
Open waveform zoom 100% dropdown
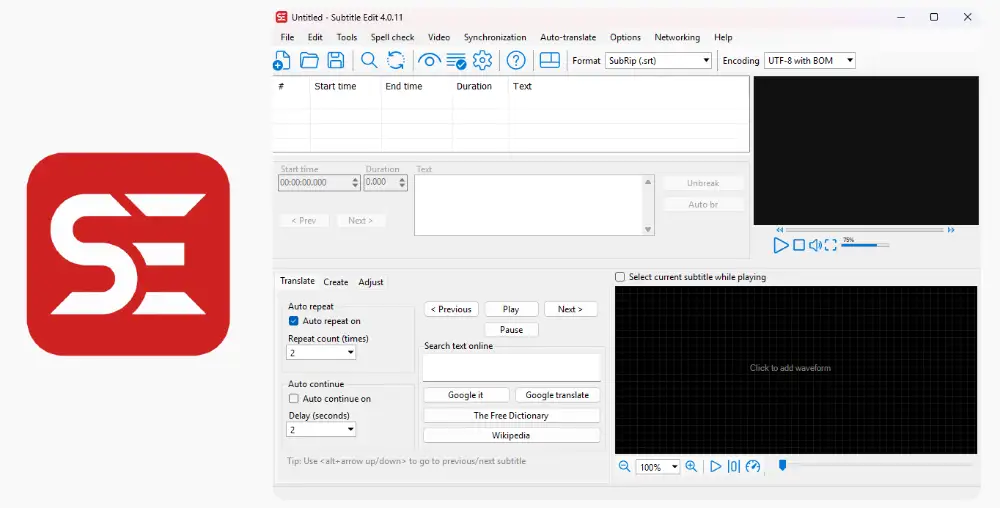(658, 467)
